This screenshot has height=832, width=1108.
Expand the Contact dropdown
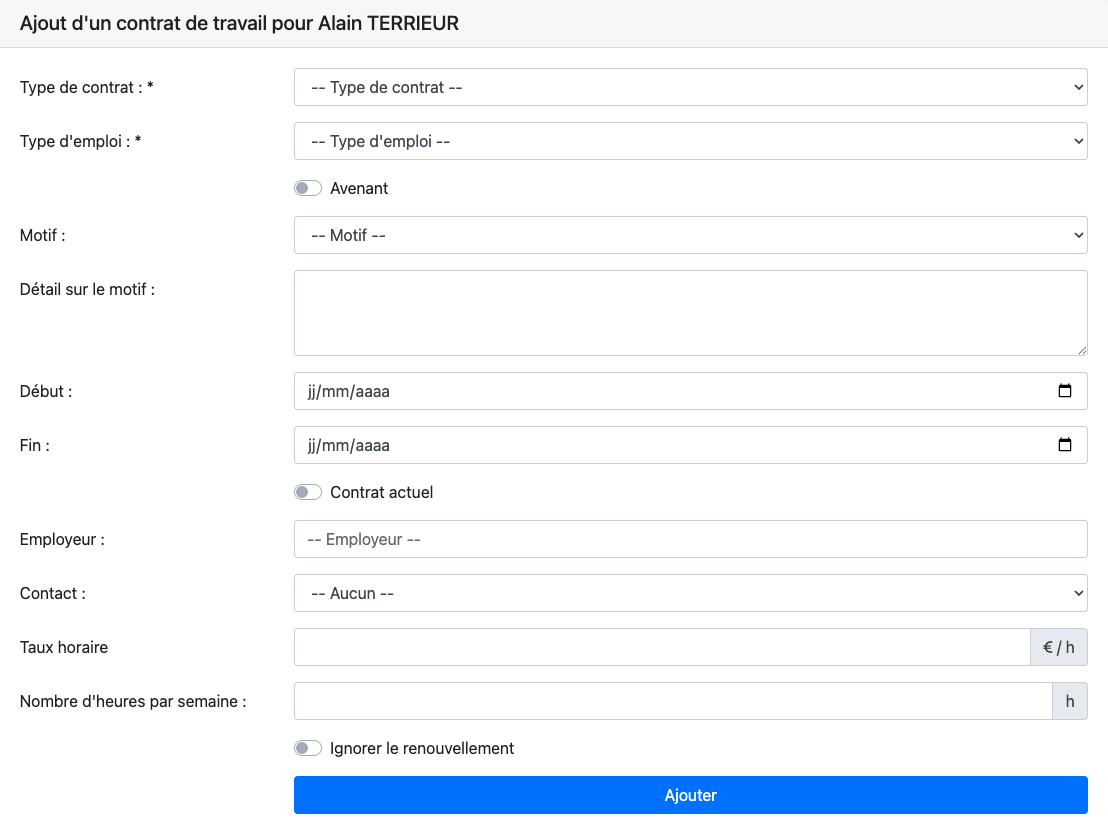pyautogui.click(x=690, y=593)
